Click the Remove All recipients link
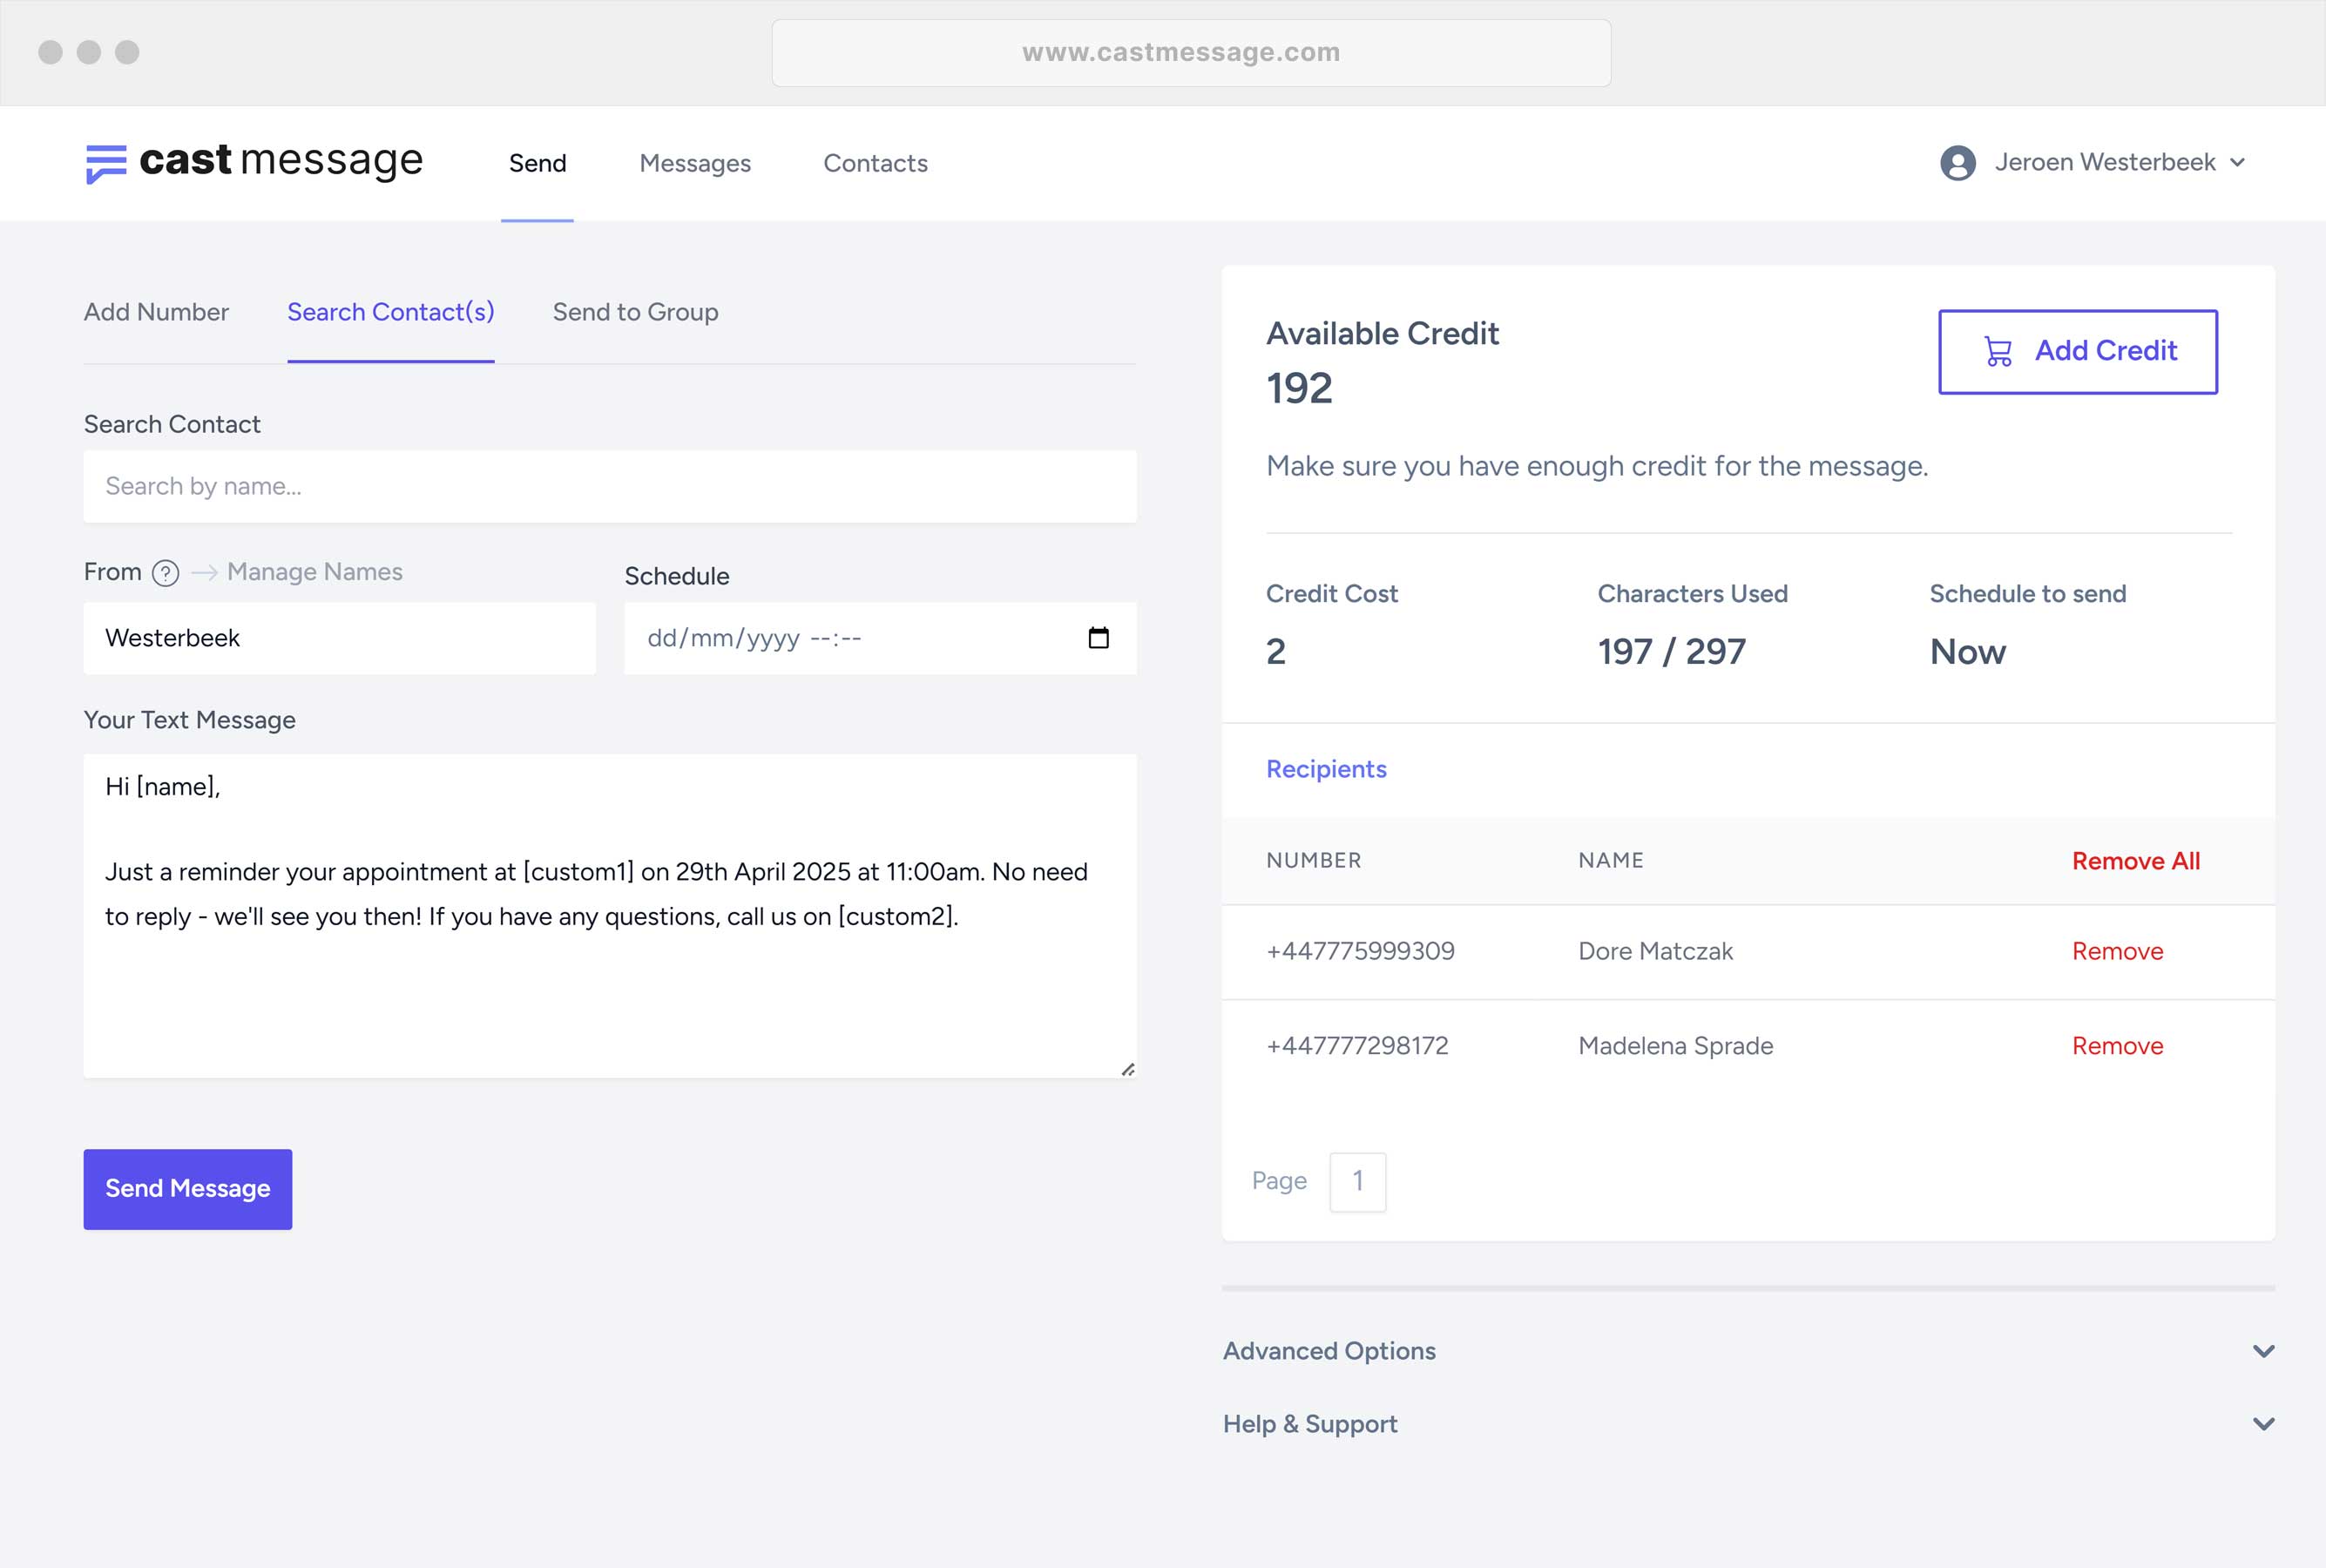2326x1568 pixels. 2135,861
